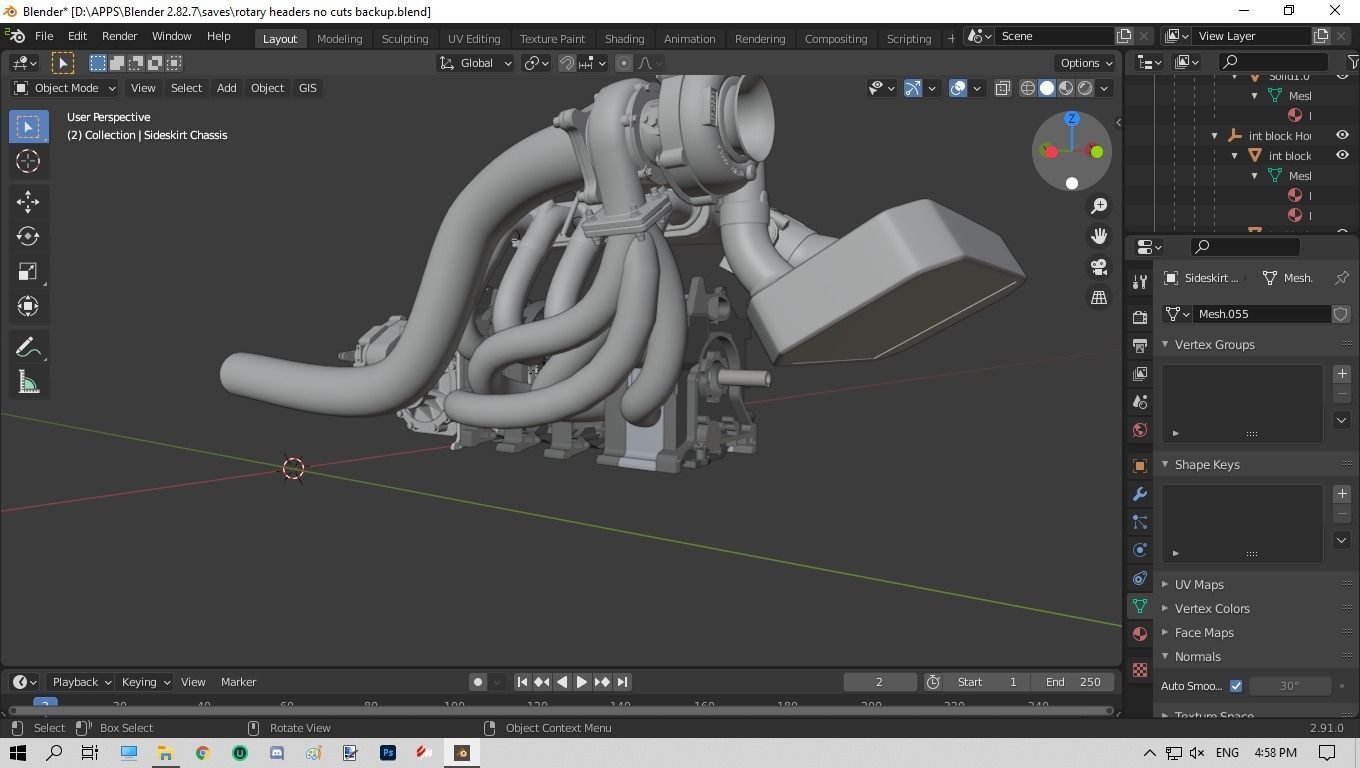This screenshot has height=768, width=1360.
Task: Switch to material preview shading
Action: tap(1066, 88)
